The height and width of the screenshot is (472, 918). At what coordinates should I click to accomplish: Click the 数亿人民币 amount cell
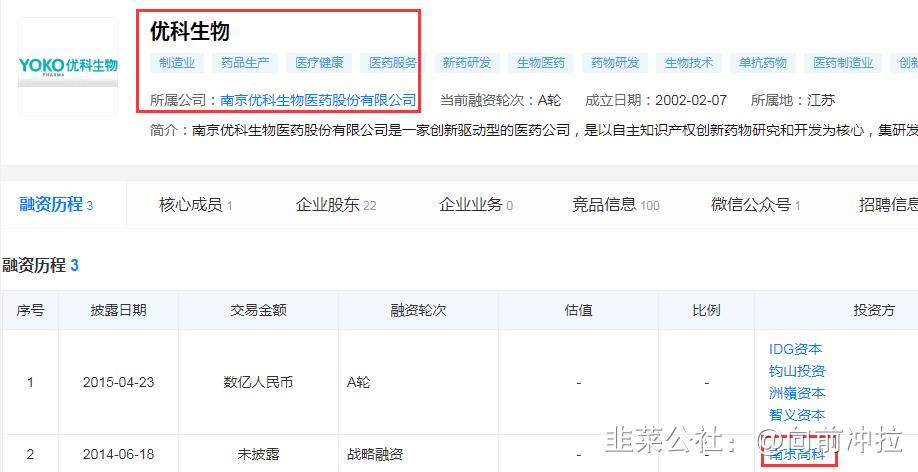(x=258, y=382)
